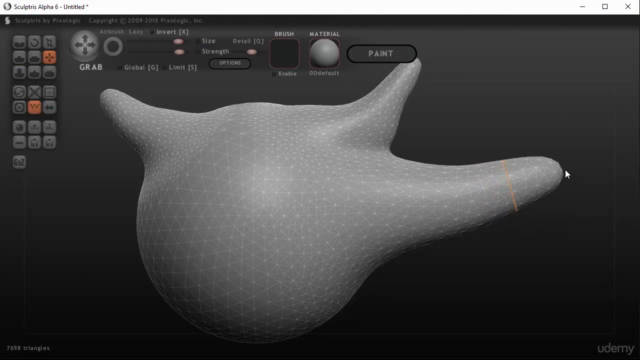Select the orange Grab tool button
The height and width of the screenshot is (360, 640).
pyautogui.click(x=49, y=57)
